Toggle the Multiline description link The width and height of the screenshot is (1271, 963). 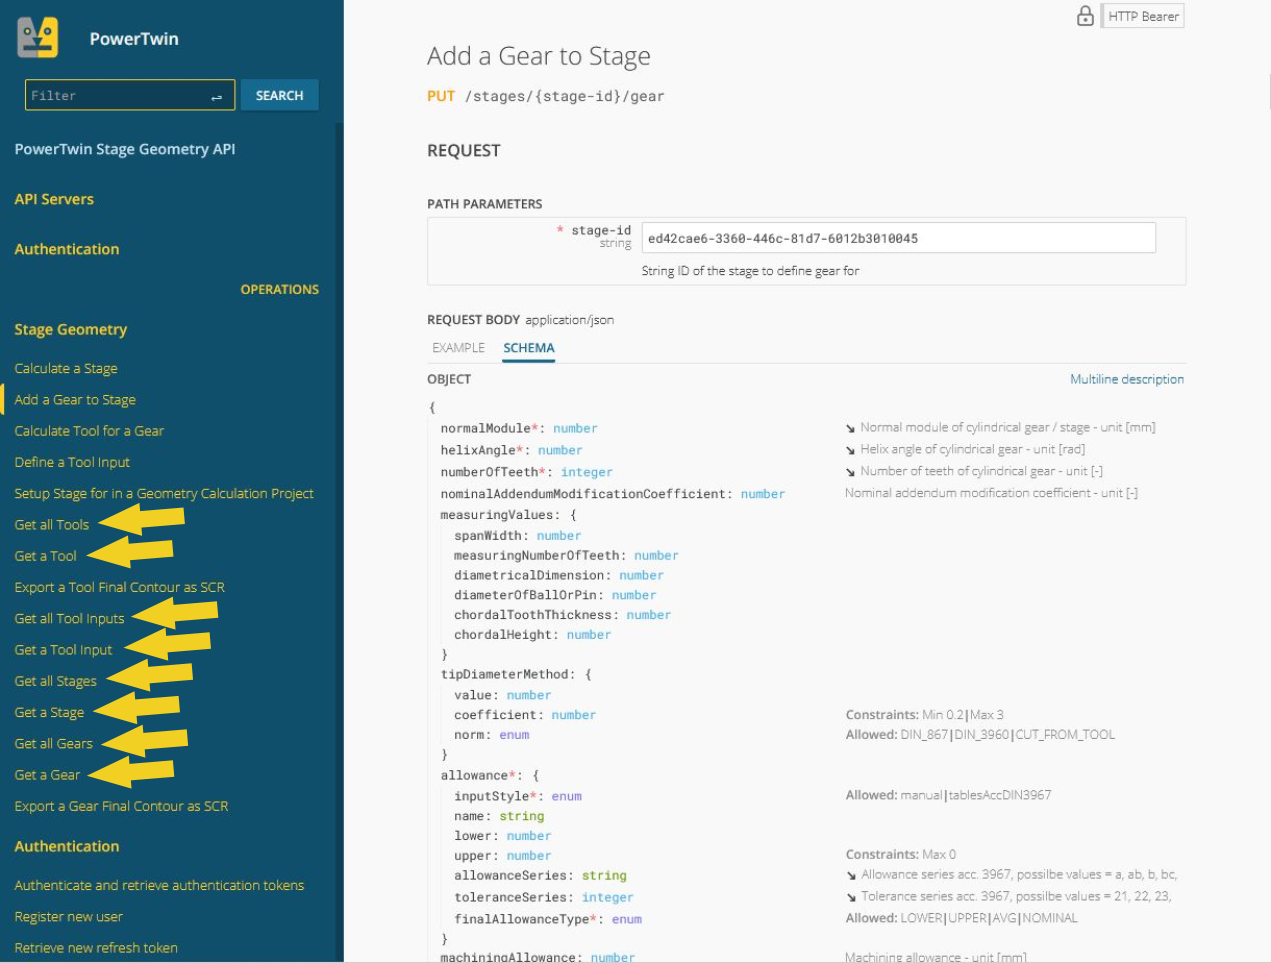pyautogui.click(x=1126, y=379)
